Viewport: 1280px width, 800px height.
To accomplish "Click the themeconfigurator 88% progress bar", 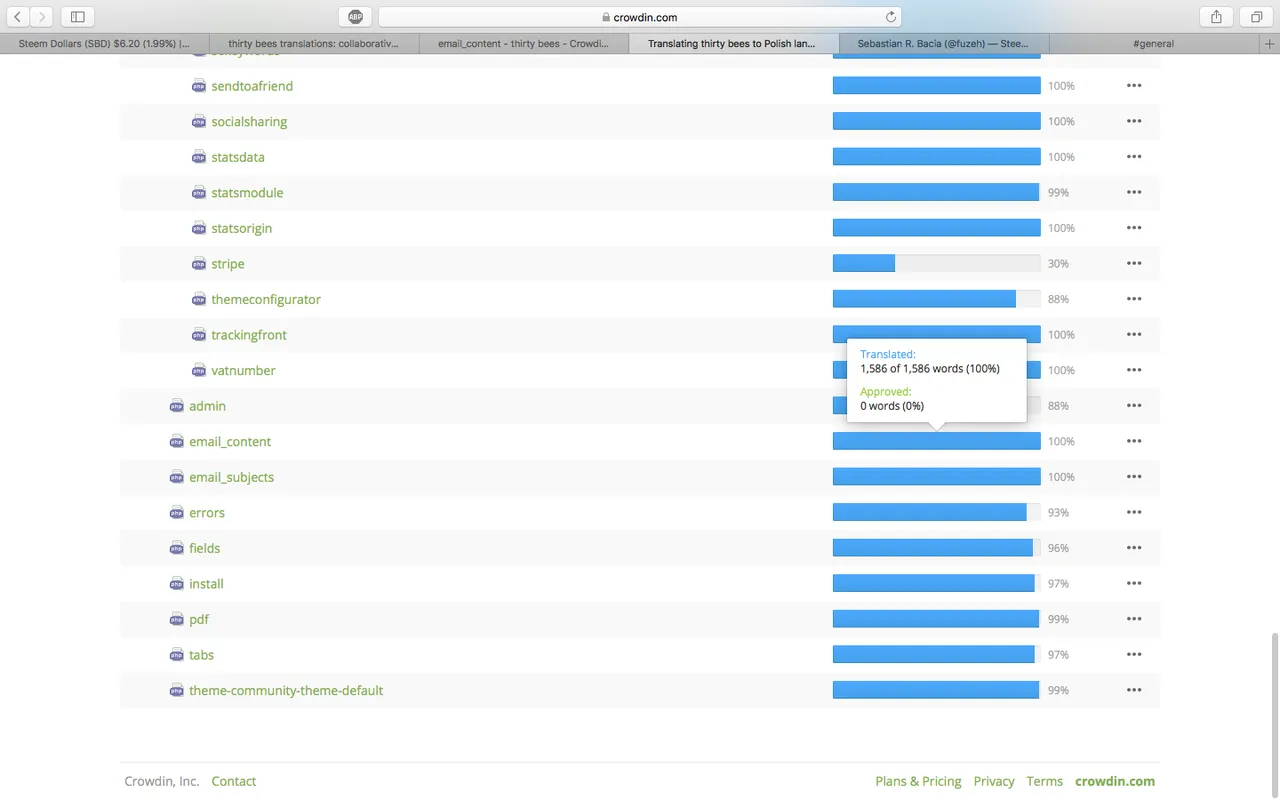I will 936,299.
